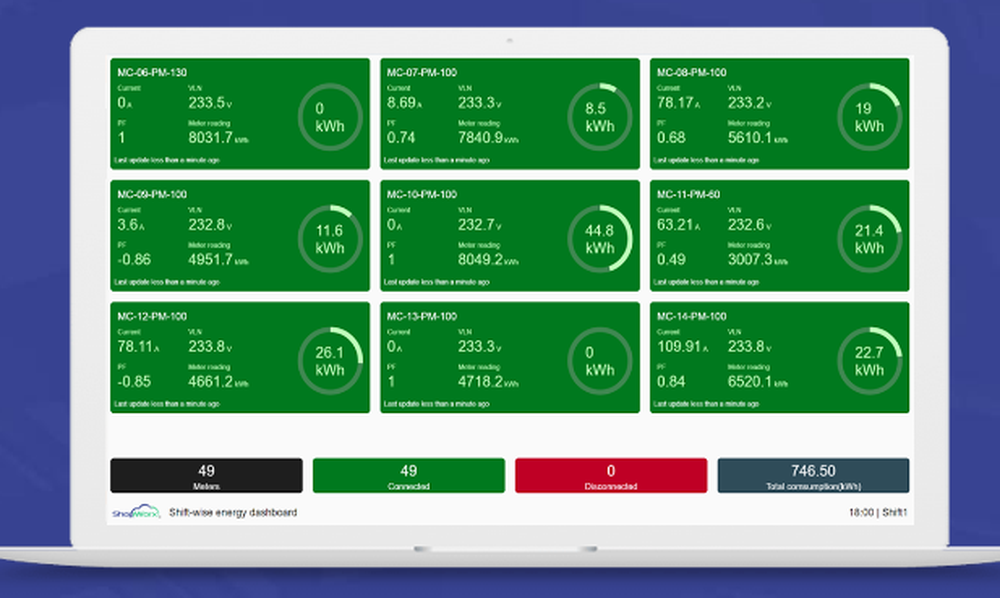Select the 0 kWh gauge on MC-06-PM-130
Screen dimensions: 1000x598
tap(330, 117)
